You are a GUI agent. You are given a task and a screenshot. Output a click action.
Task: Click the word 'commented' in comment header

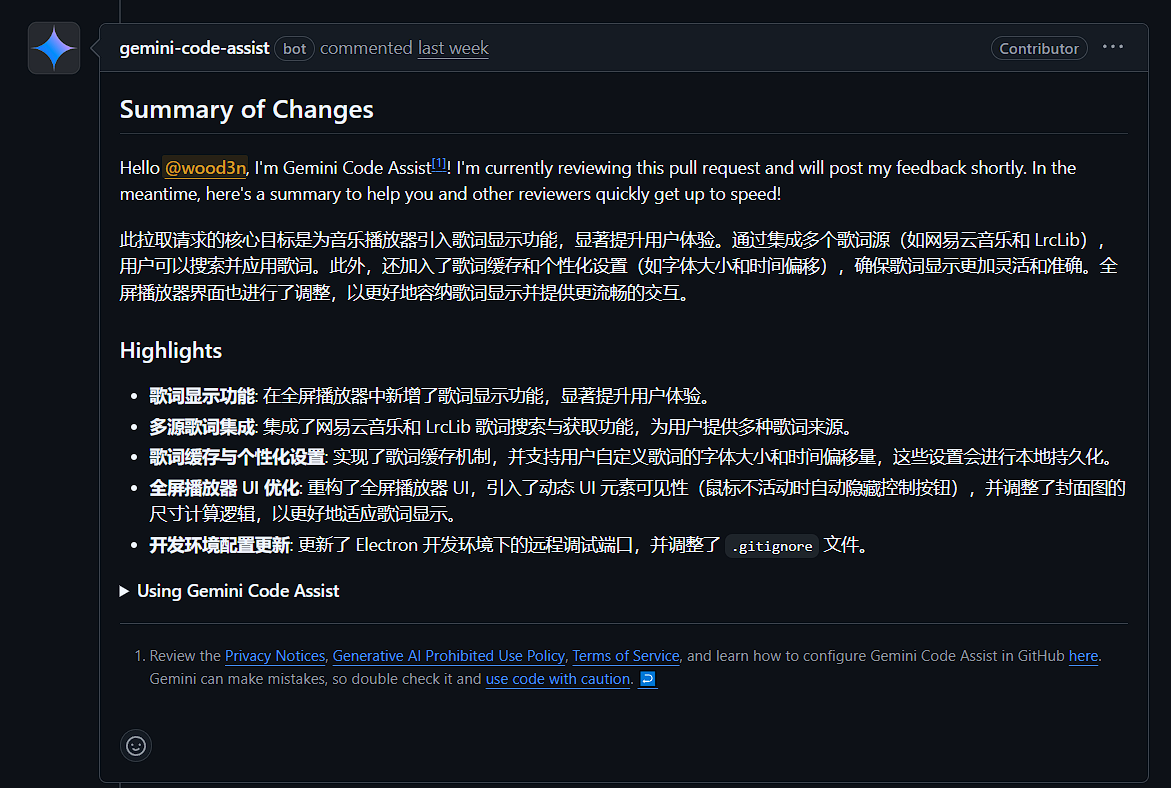pos(366,48)
